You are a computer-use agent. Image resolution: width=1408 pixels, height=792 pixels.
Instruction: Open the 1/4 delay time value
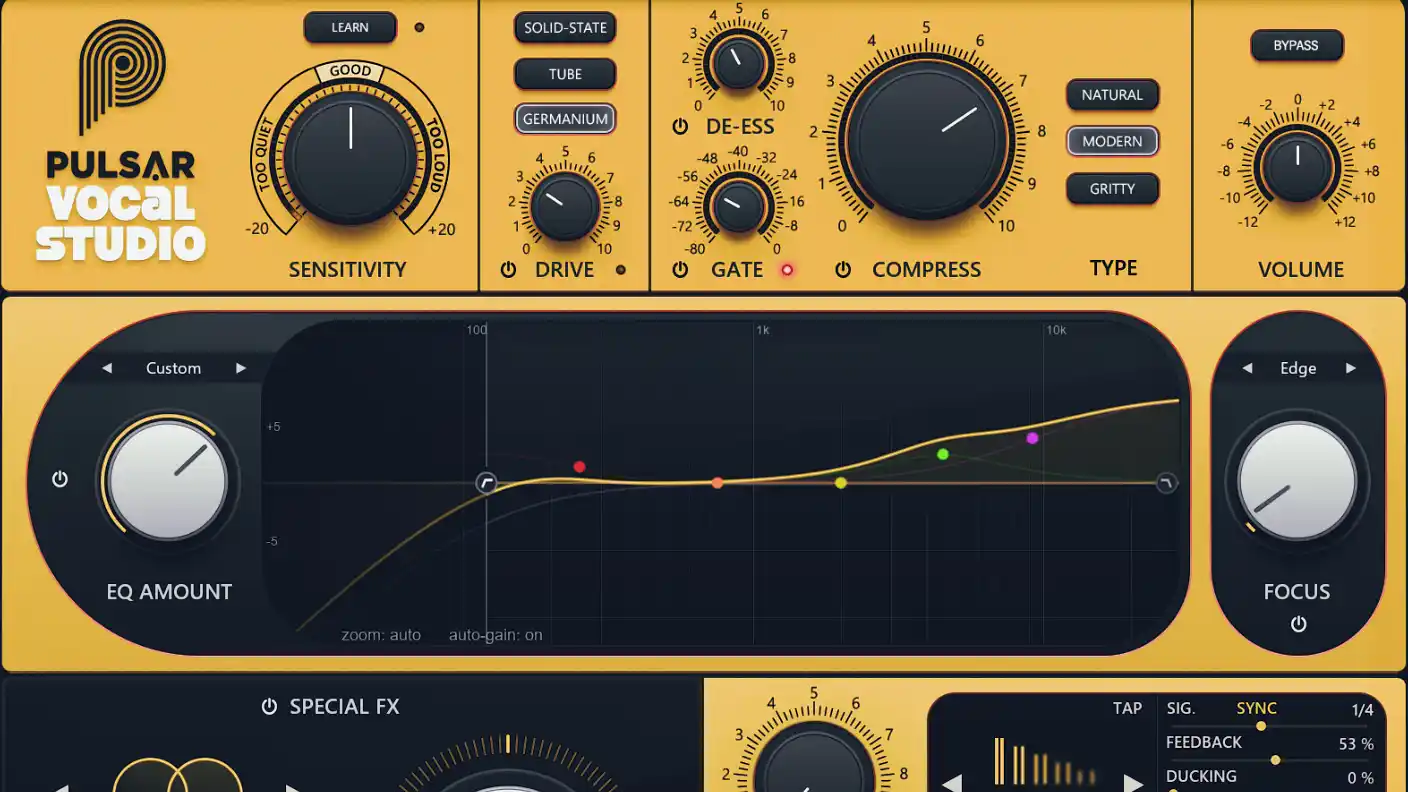pyautogui.click(x=1363, y=710)
